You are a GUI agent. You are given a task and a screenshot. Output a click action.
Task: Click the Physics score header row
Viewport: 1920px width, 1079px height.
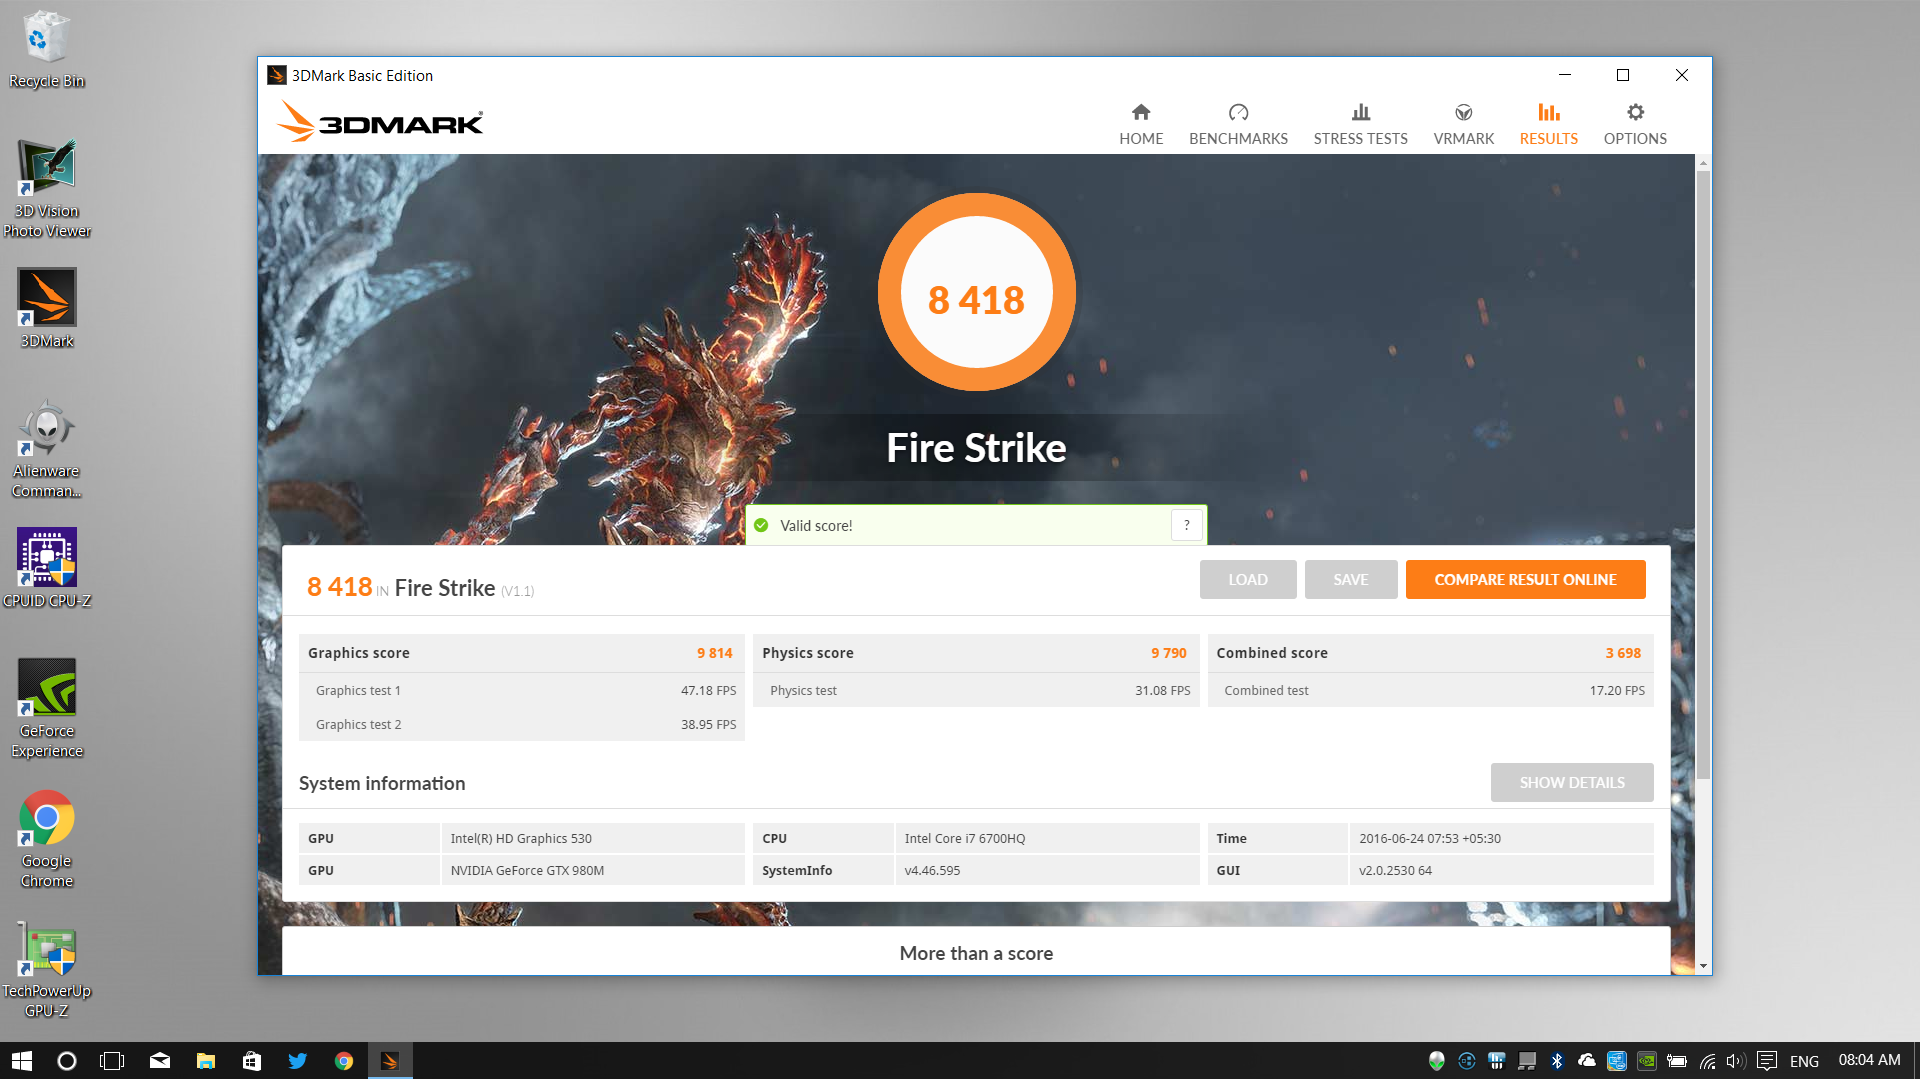point(976,653)
